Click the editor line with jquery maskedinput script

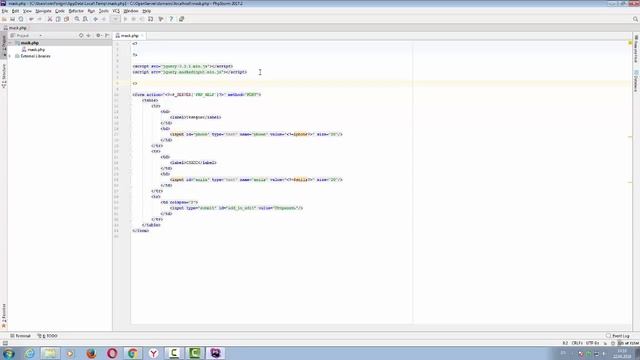point(190,72)
